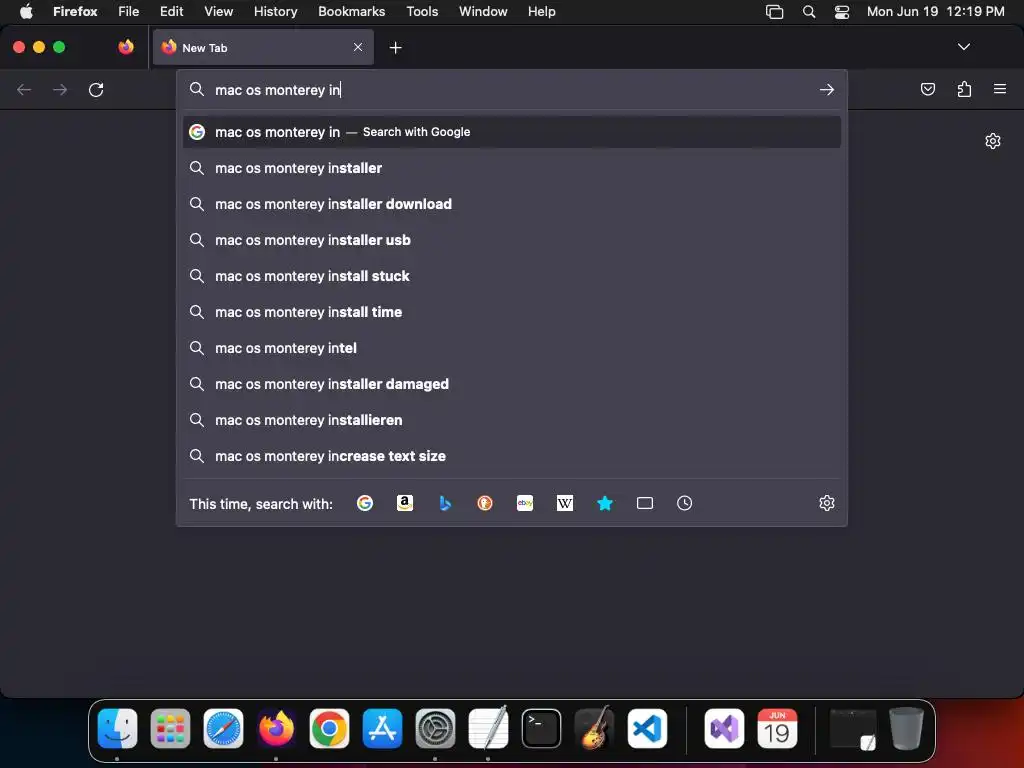Image resolution: width=1024 pixels, height=768 pixels.
Task: Select suggestion 'mac os monterey installer usb'
Action: pyautogui.click(x=512, y=240)
